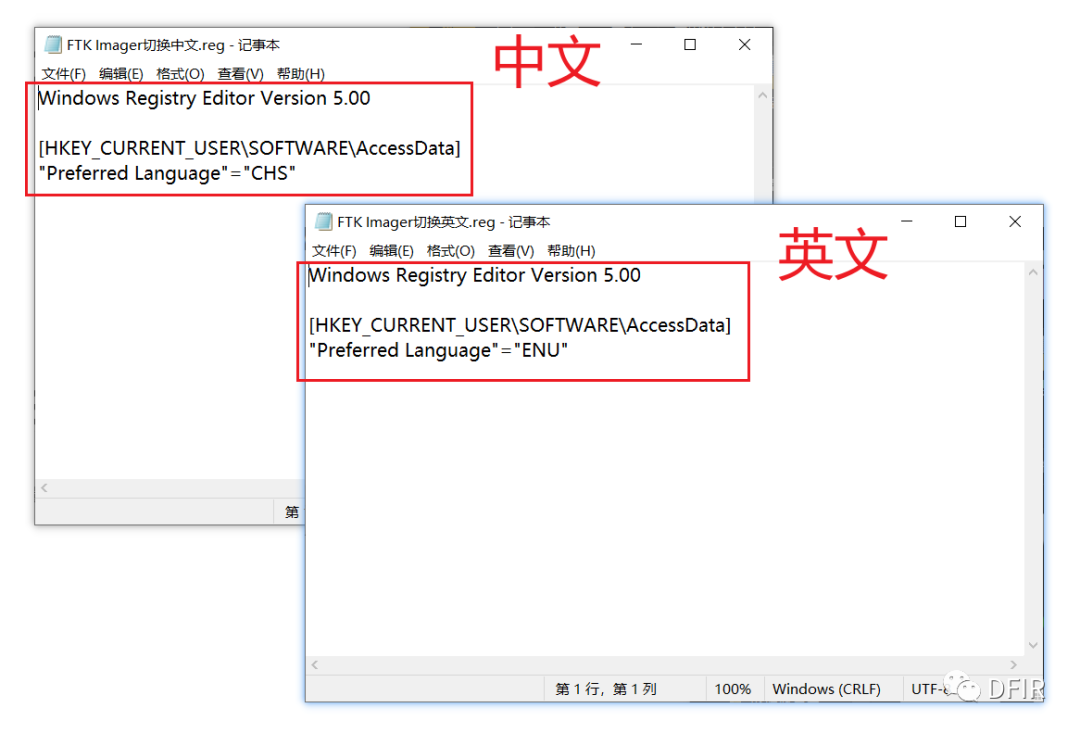Click Registry Editor Version line in Chinese window

204,99
